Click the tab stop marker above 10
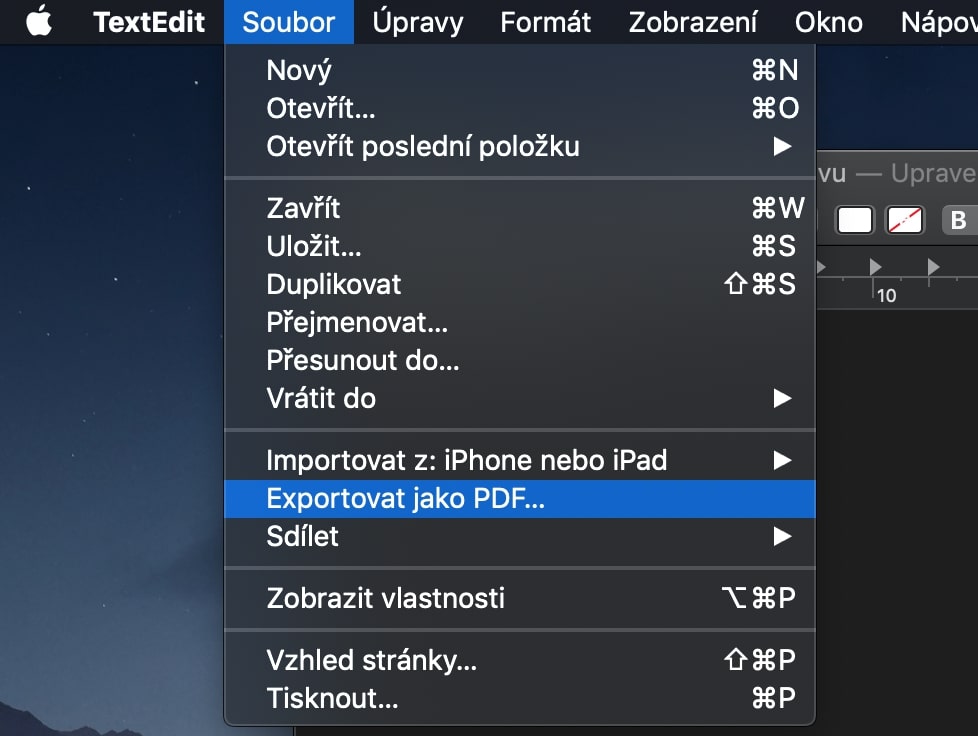The width and height of the screenshot is (978, 736). pyautogui.click(x=877, y=267)
